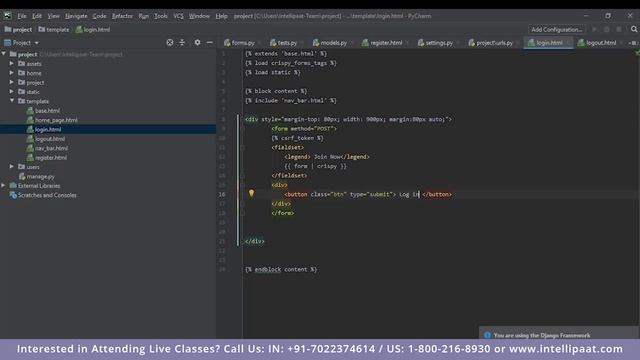Click the Scratches and Consoles icon
The image size is (640, 360).
[13, 195]
